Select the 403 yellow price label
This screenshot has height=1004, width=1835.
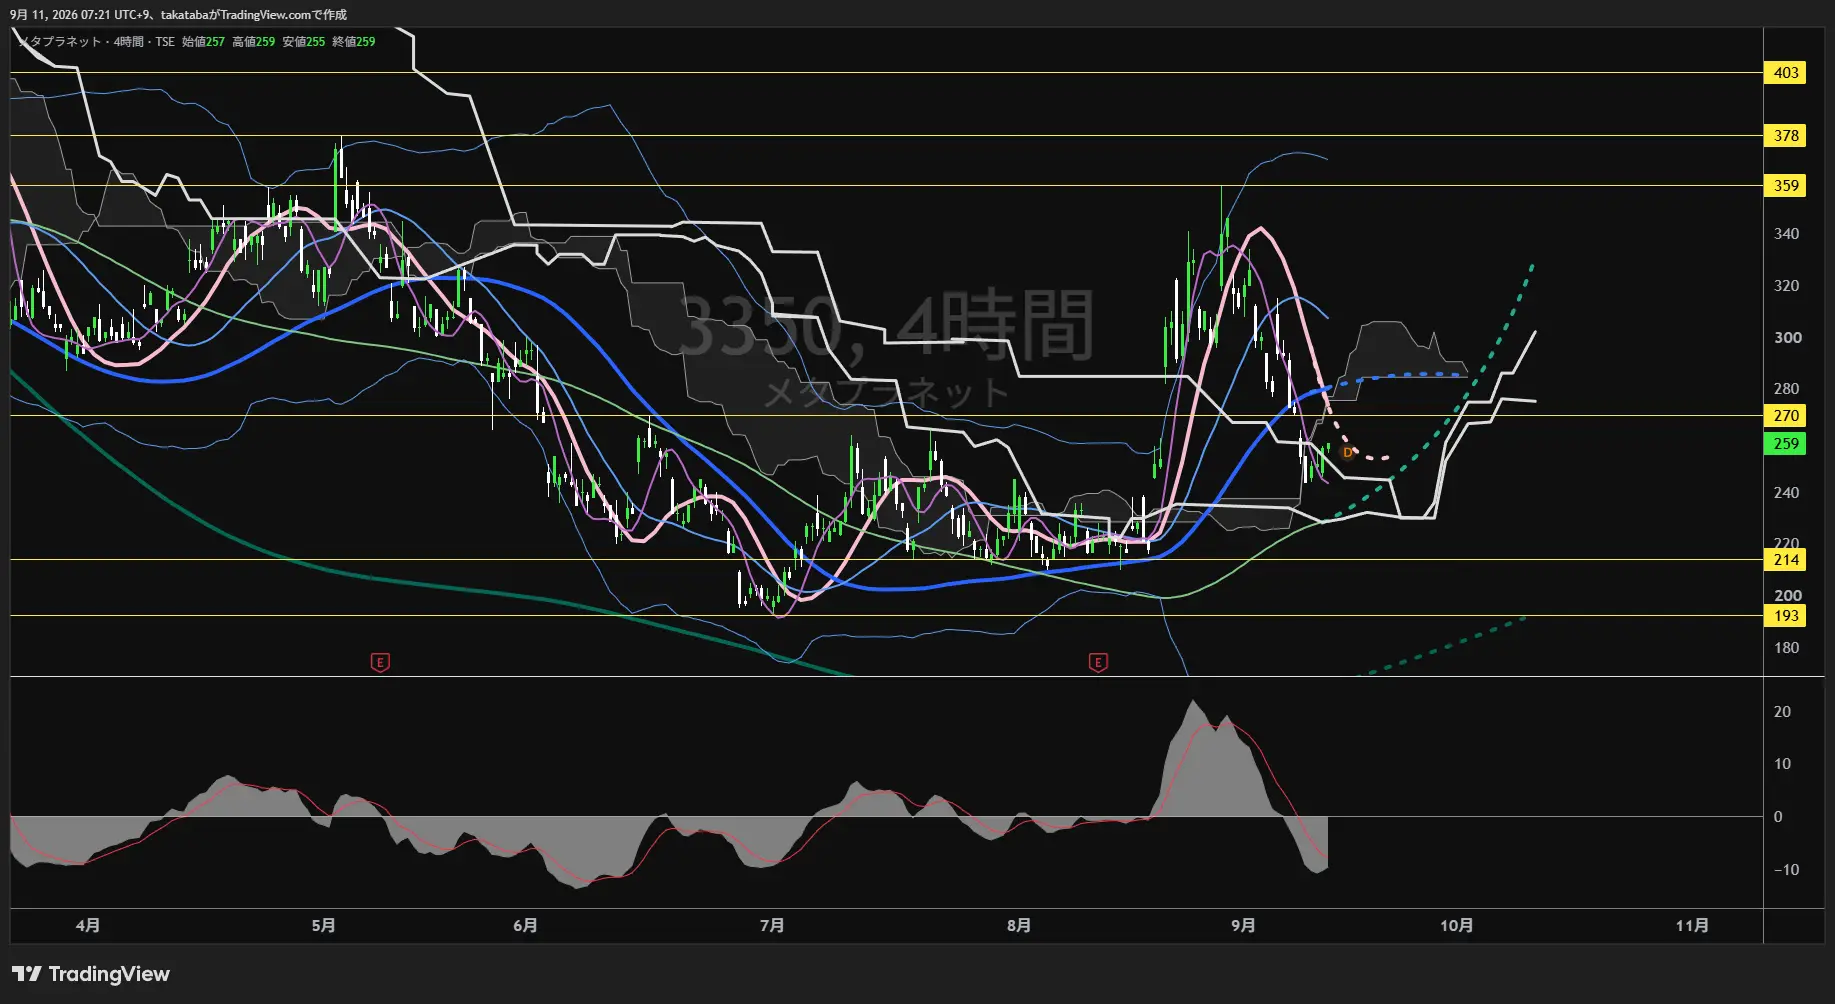[x=1786, y=73]
